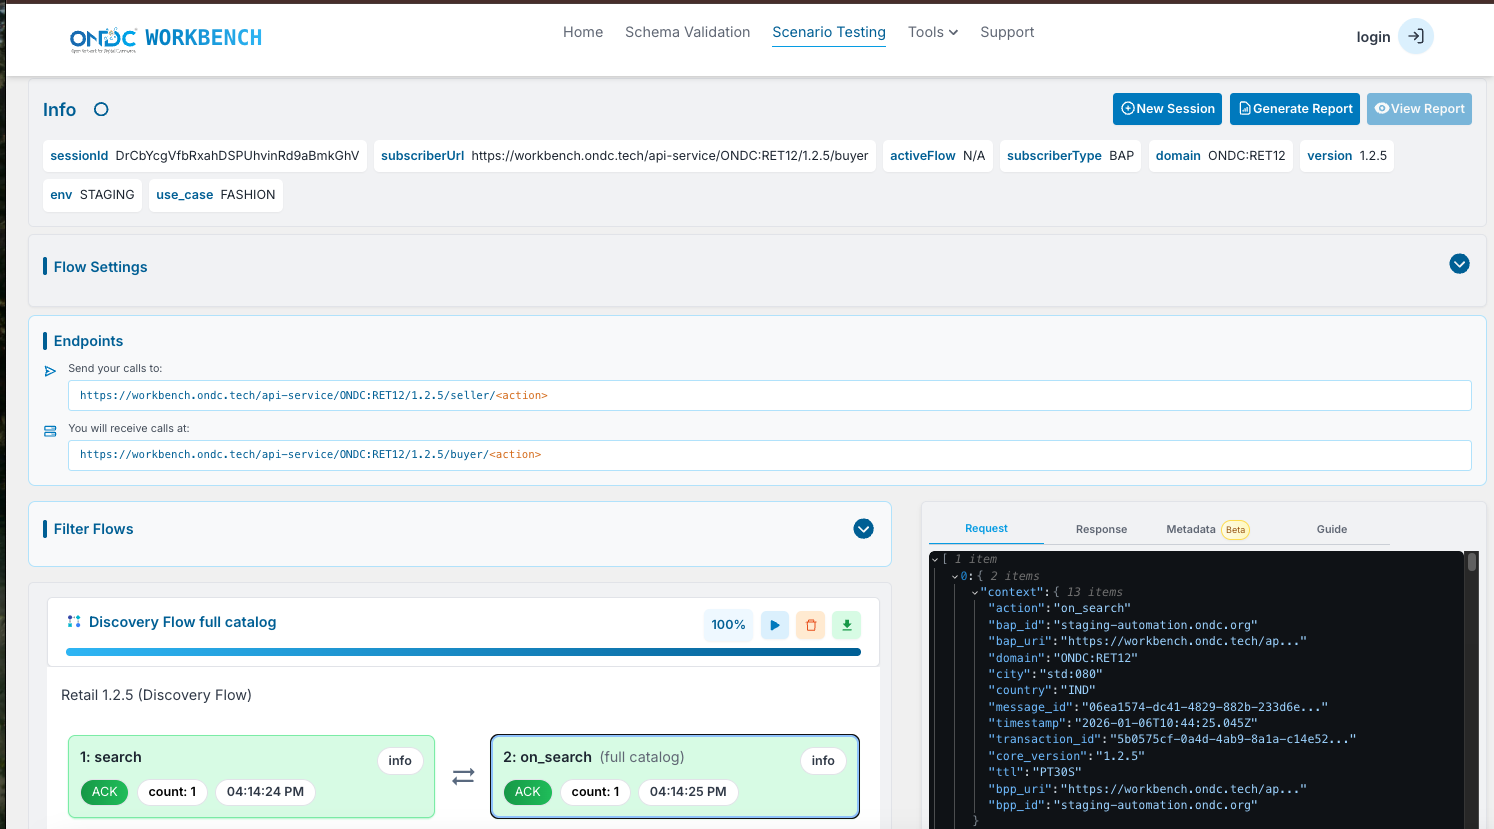The width and height of the screenshot is (1494, 829).
Task: Delete the Discovery Flow with trash icon
Action: (x=811, y=625)
